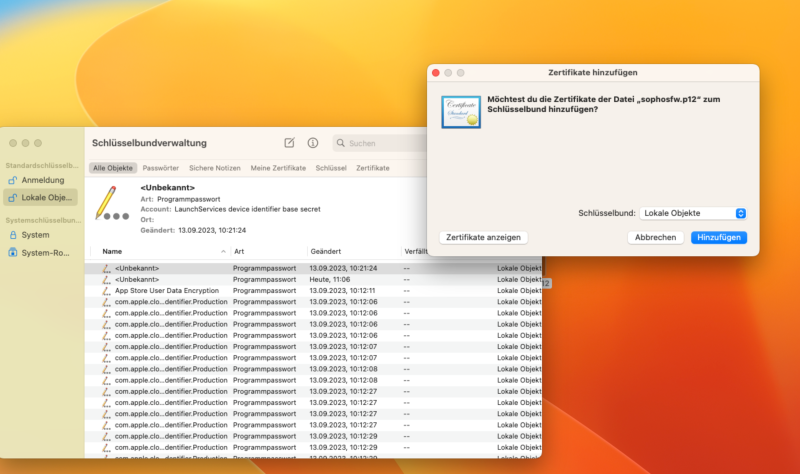Viewport: 800px width, 474px height.
Task: Open the Schlüsselbund dropdown showing Lokale Objekte
Action: point(693,213)
